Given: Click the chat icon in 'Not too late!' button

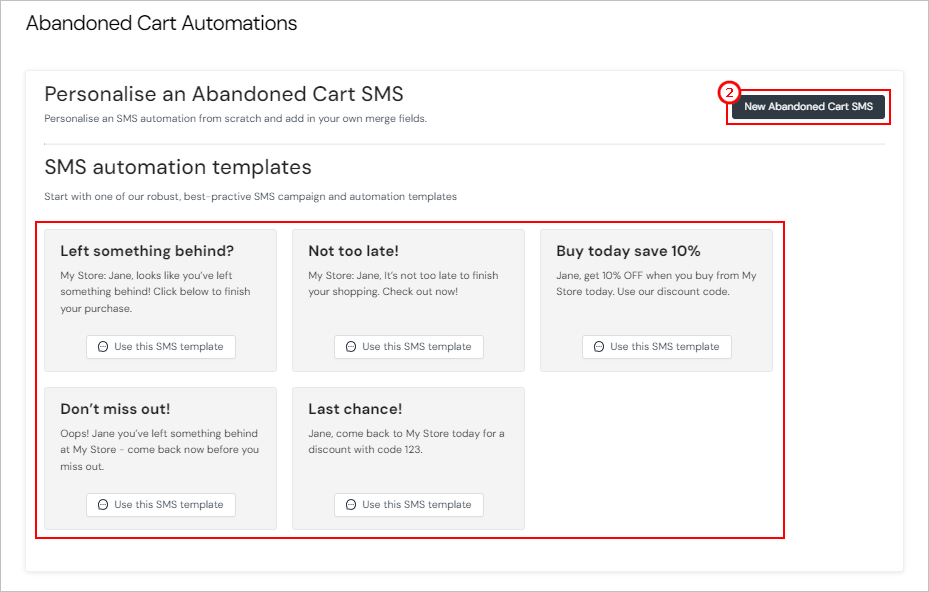Looking at the screenshot, I should coord(351,347).
